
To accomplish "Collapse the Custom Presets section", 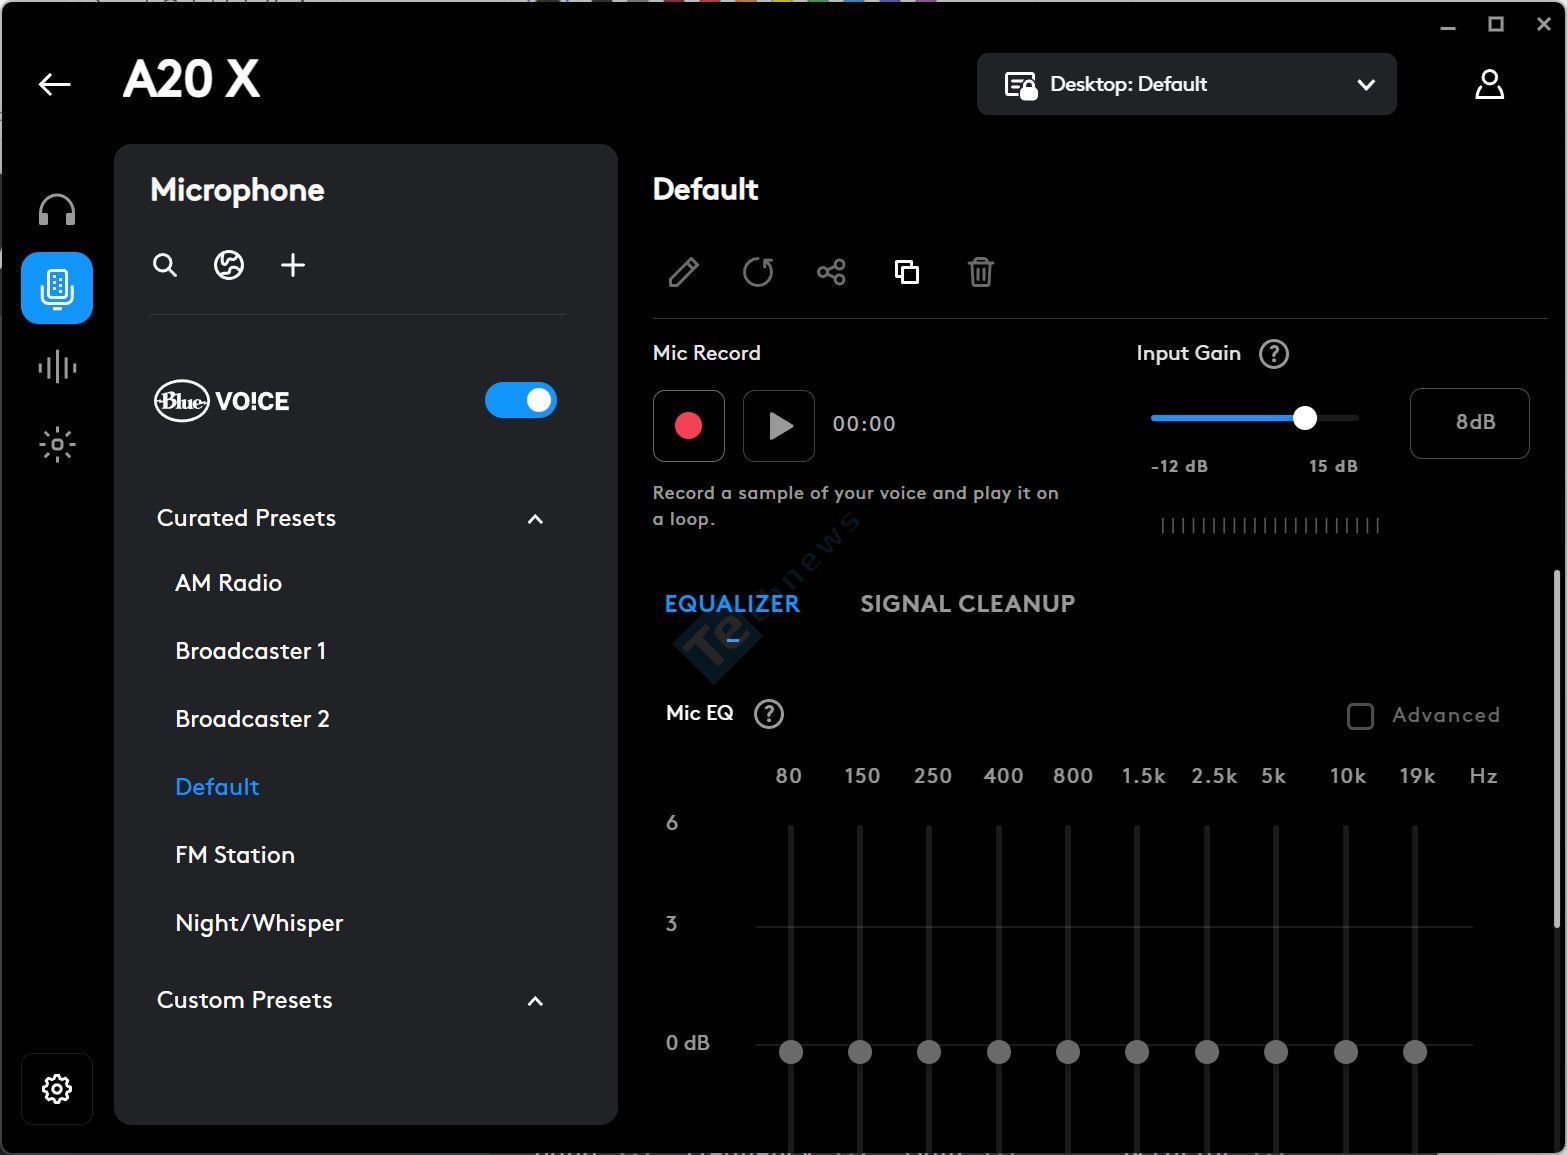I will (535, 1001).
